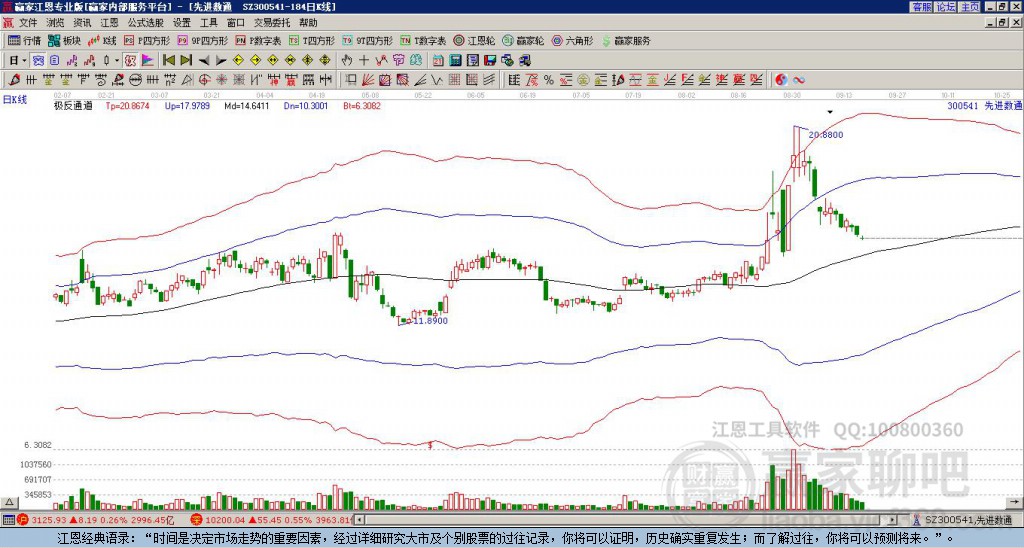Image resolution: width=1024 pixels, height=548 pixels.
Task: Open the calculator icon
Action: (x=455, y=61)
